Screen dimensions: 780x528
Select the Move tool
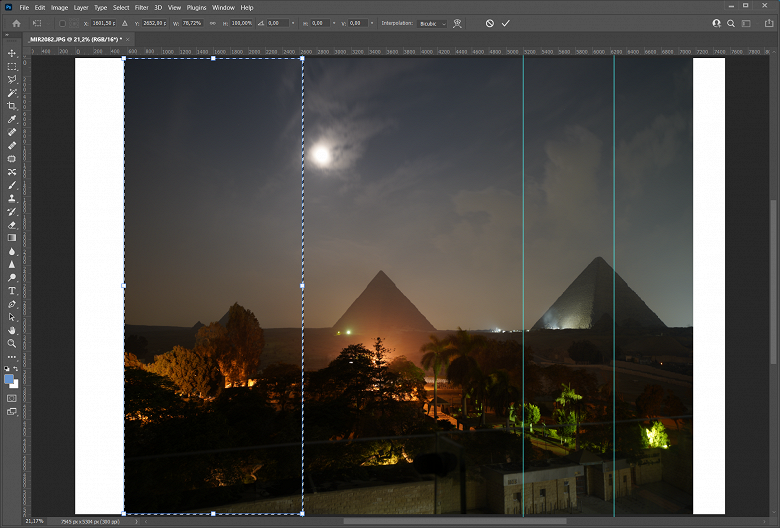click(12, 53)
